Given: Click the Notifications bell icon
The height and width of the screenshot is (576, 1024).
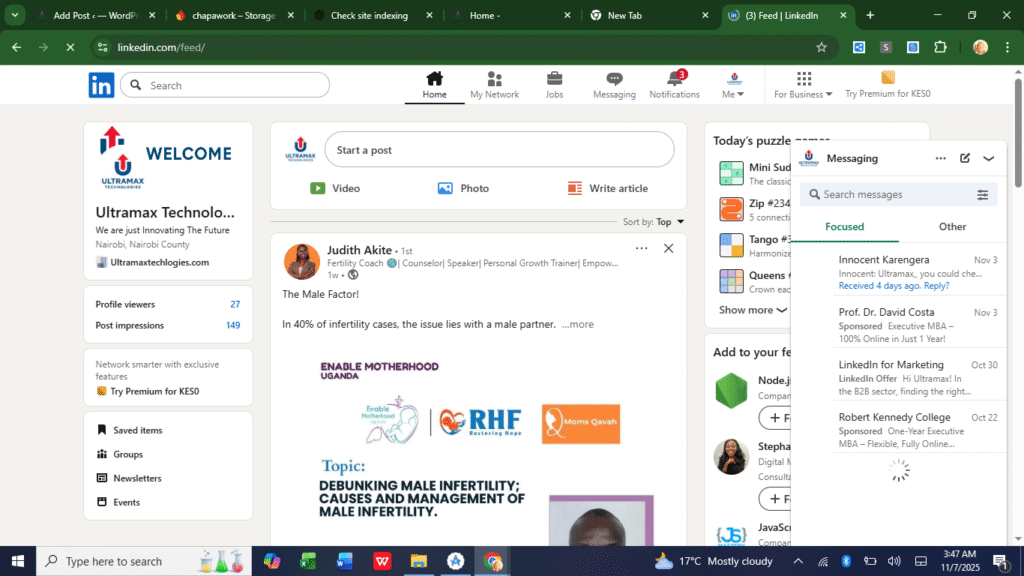Looking at the screenshot, I should (674, 79).
